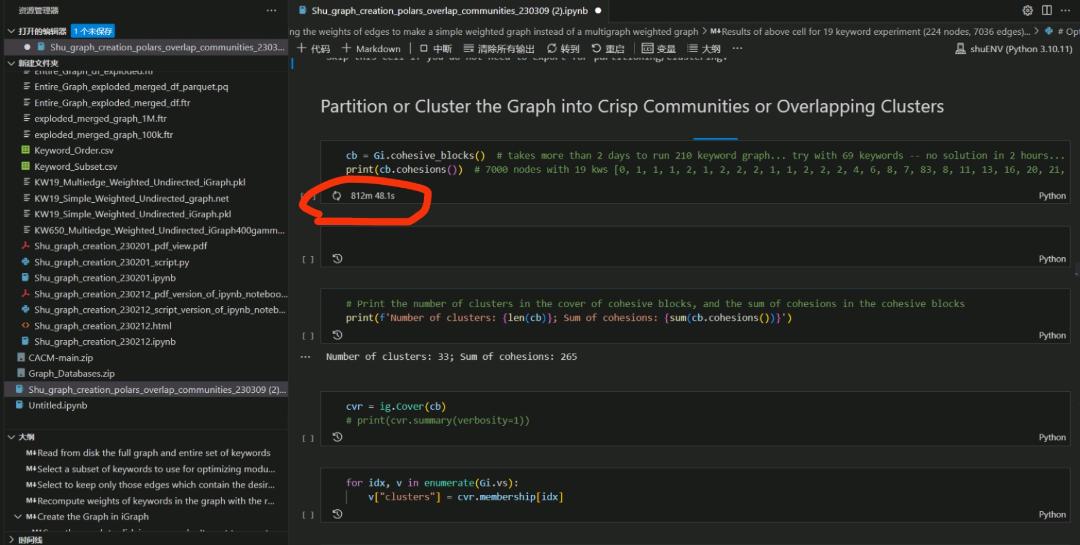Jump to Read from disk outline entry

click(x=152, y=453)
